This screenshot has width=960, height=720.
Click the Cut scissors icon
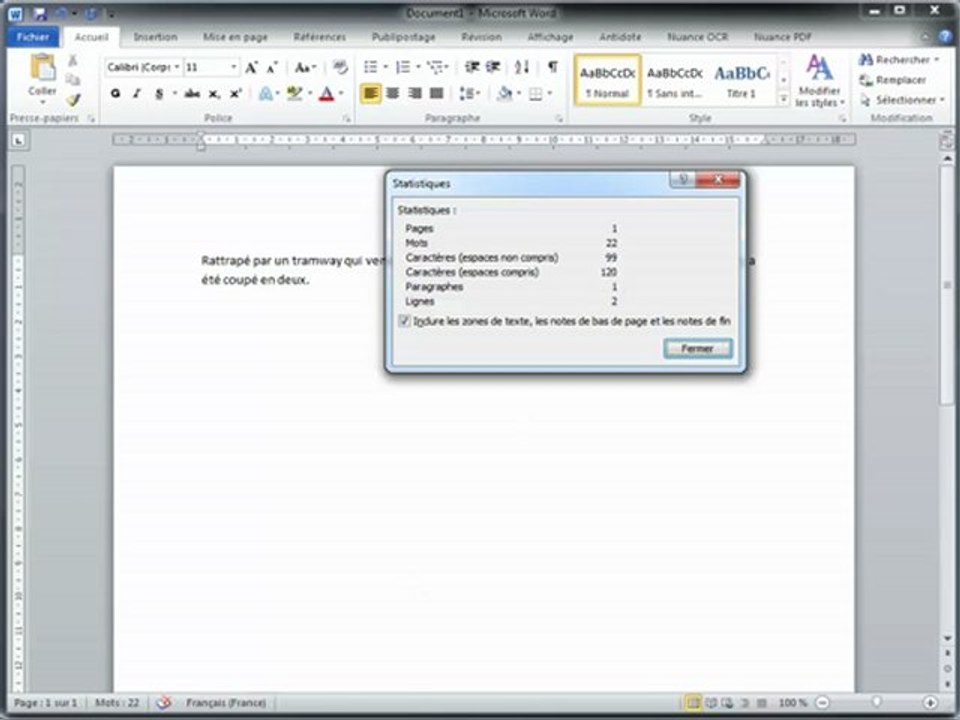(73, 61)
